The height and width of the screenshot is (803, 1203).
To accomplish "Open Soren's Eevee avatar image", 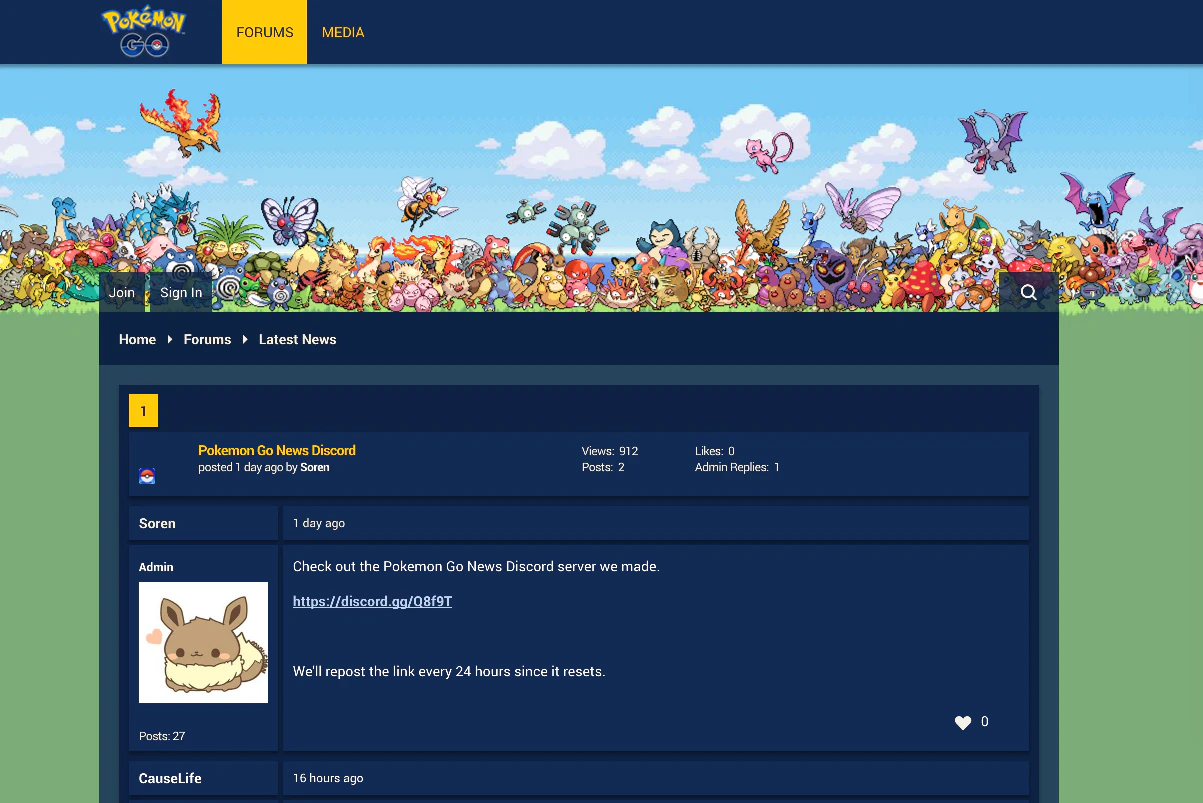I will click(203, 642).
